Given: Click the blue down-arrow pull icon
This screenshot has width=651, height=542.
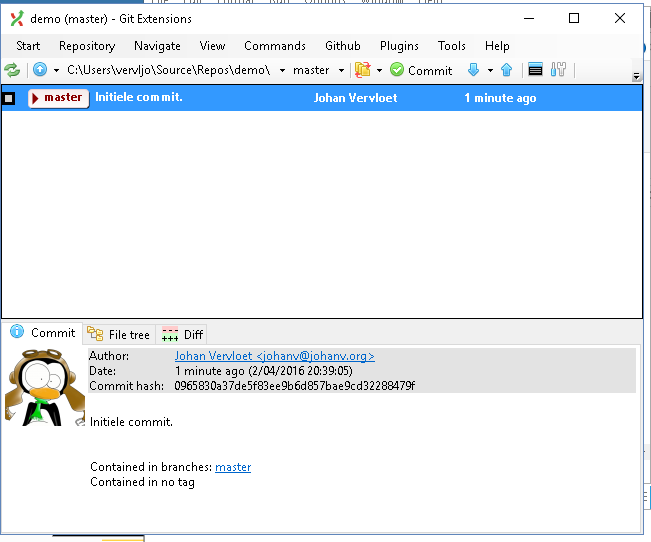Looking at the screenshot, I should coord(473,69).
